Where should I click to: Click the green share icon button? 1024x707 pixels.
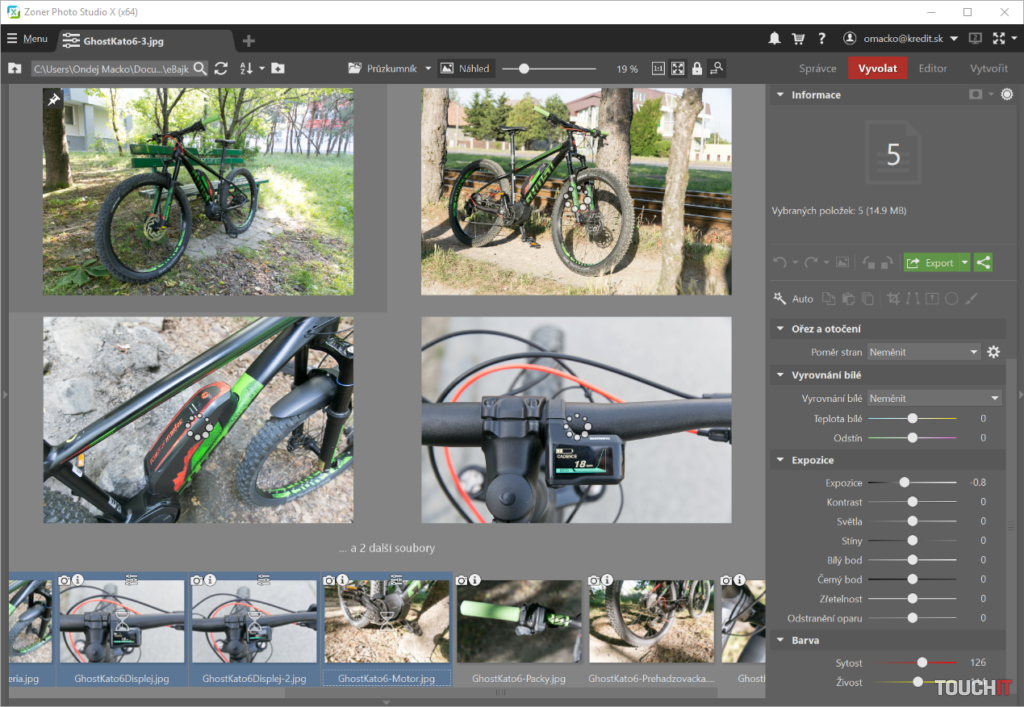984,262
